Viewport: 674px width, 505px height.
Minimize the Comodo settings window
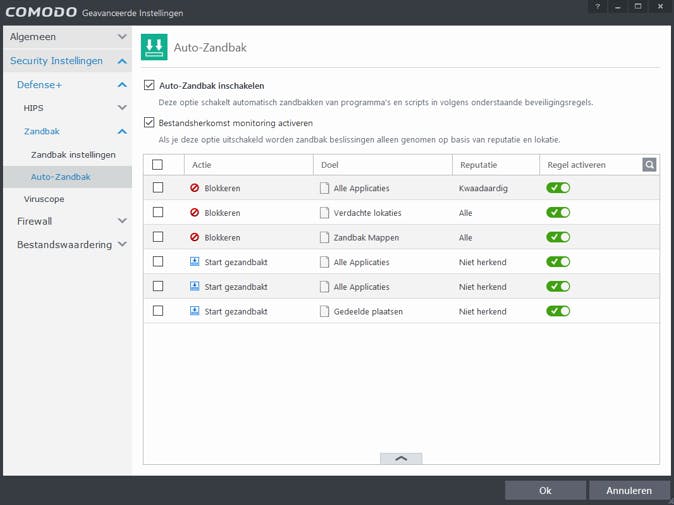pos(618,6)
